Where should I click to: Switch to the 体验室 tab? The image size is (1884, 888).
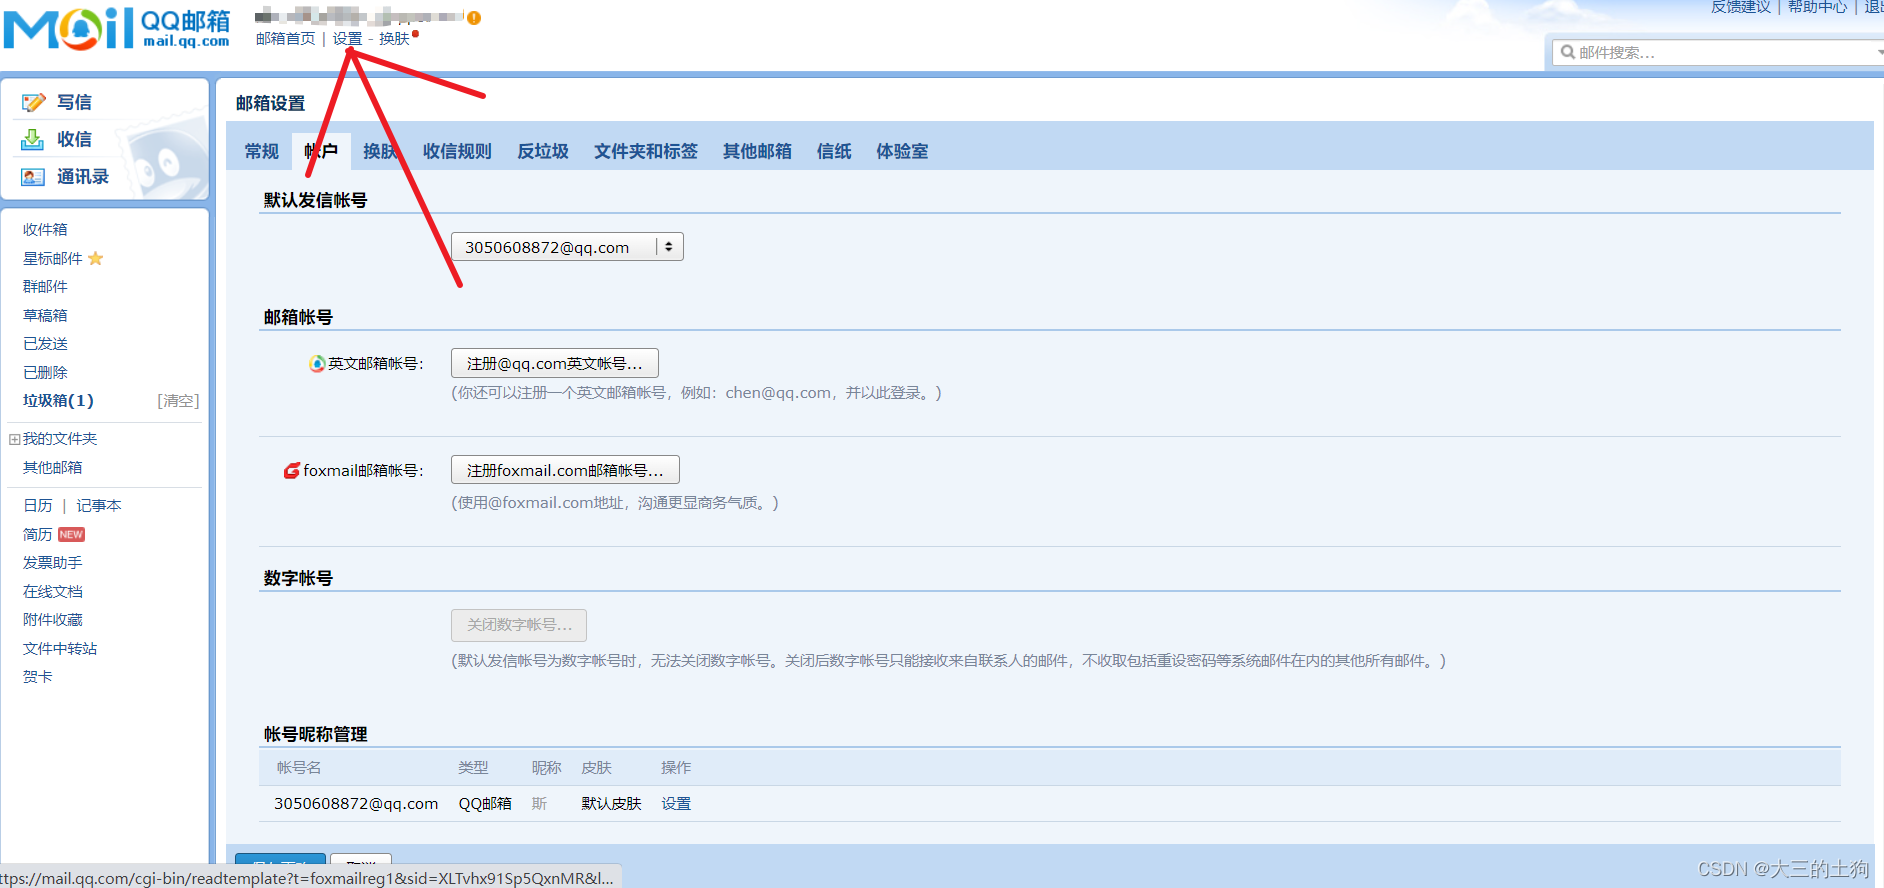(902, 151)
